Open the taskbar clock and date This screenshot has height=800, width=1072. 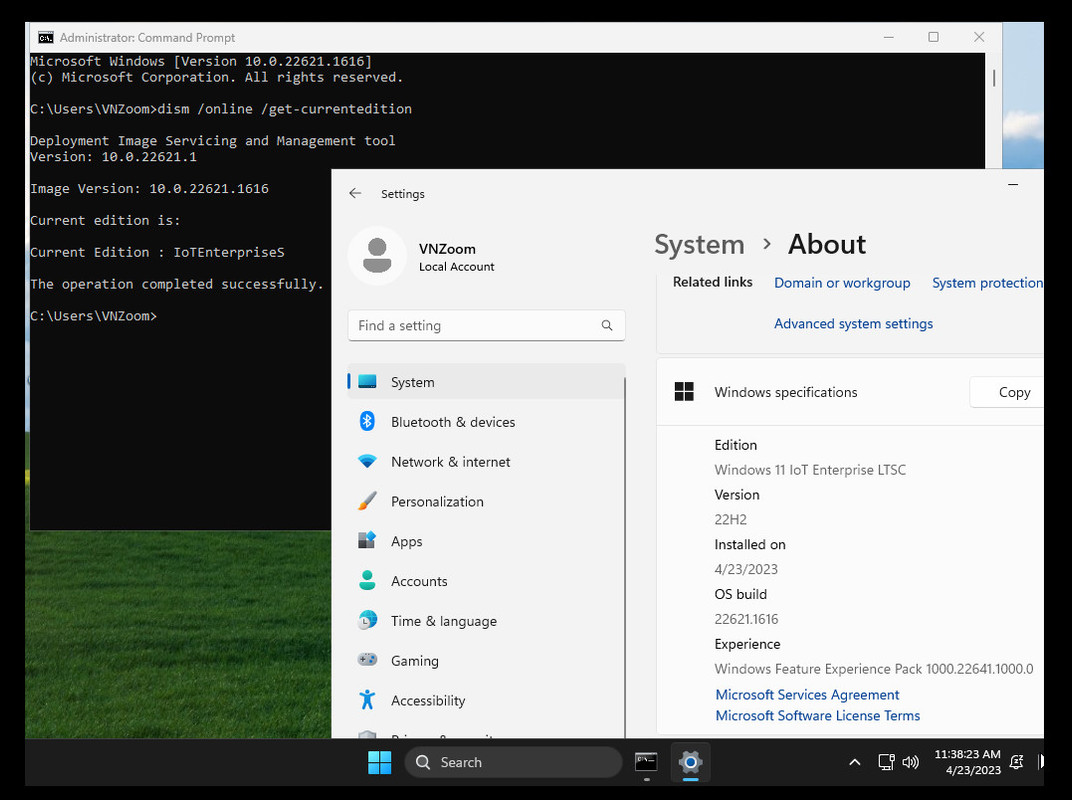click(967, 762)
